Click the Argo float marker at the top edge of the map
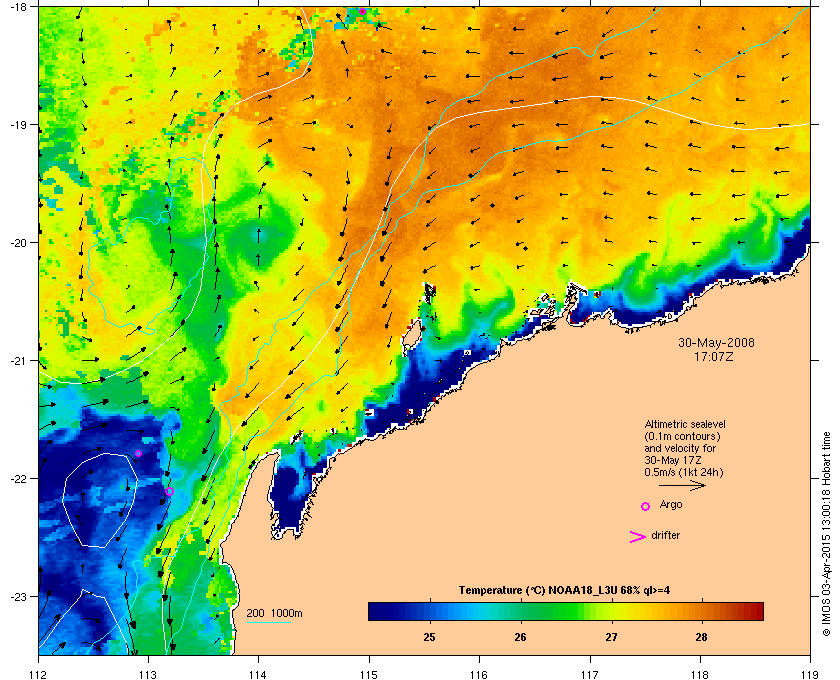Image resolution: width=840 pixels, height=680 pixels. click(x=363, y=11)
